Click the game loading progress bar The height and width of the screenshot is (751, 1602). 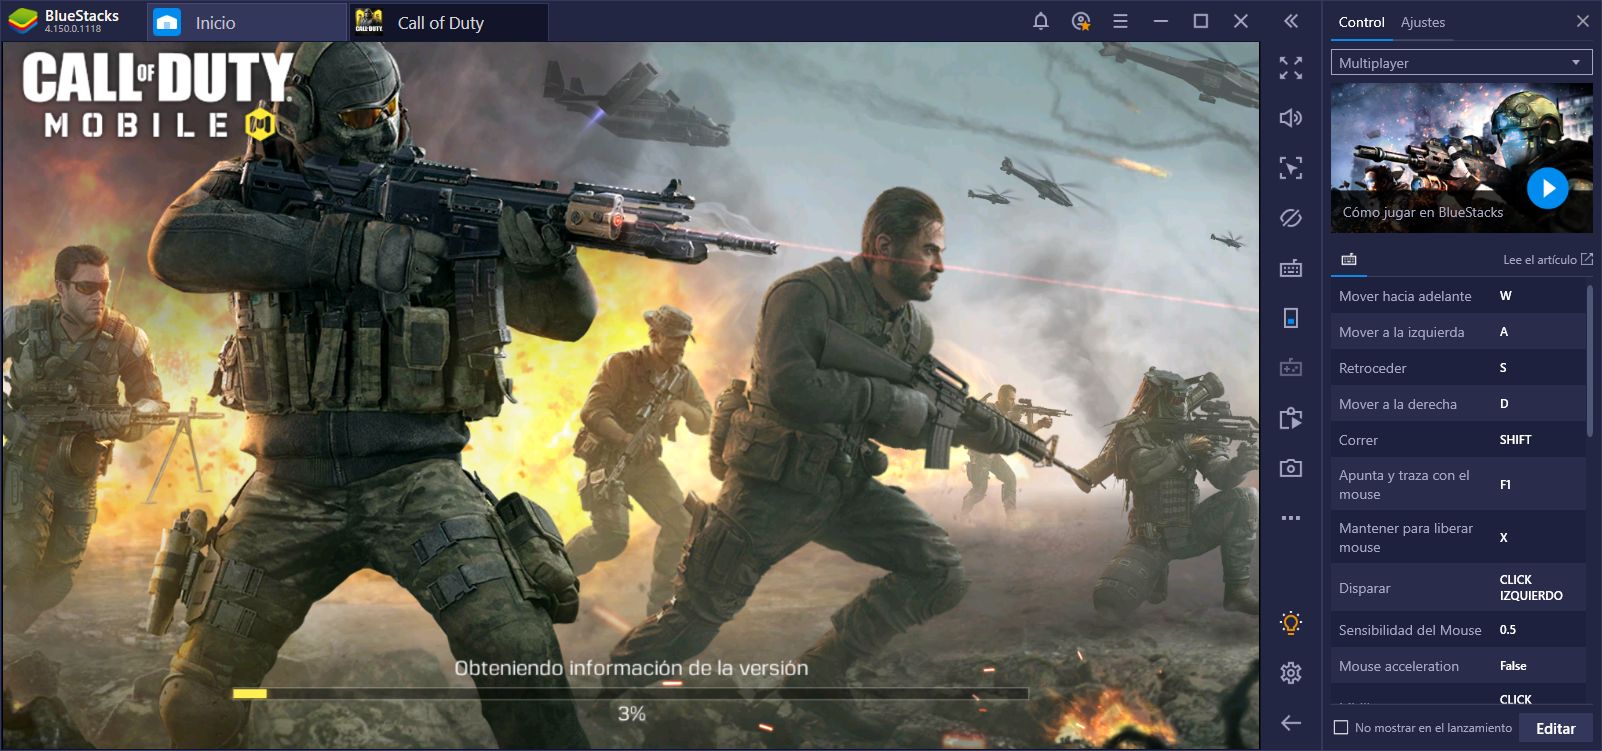(x=630, y=693)
